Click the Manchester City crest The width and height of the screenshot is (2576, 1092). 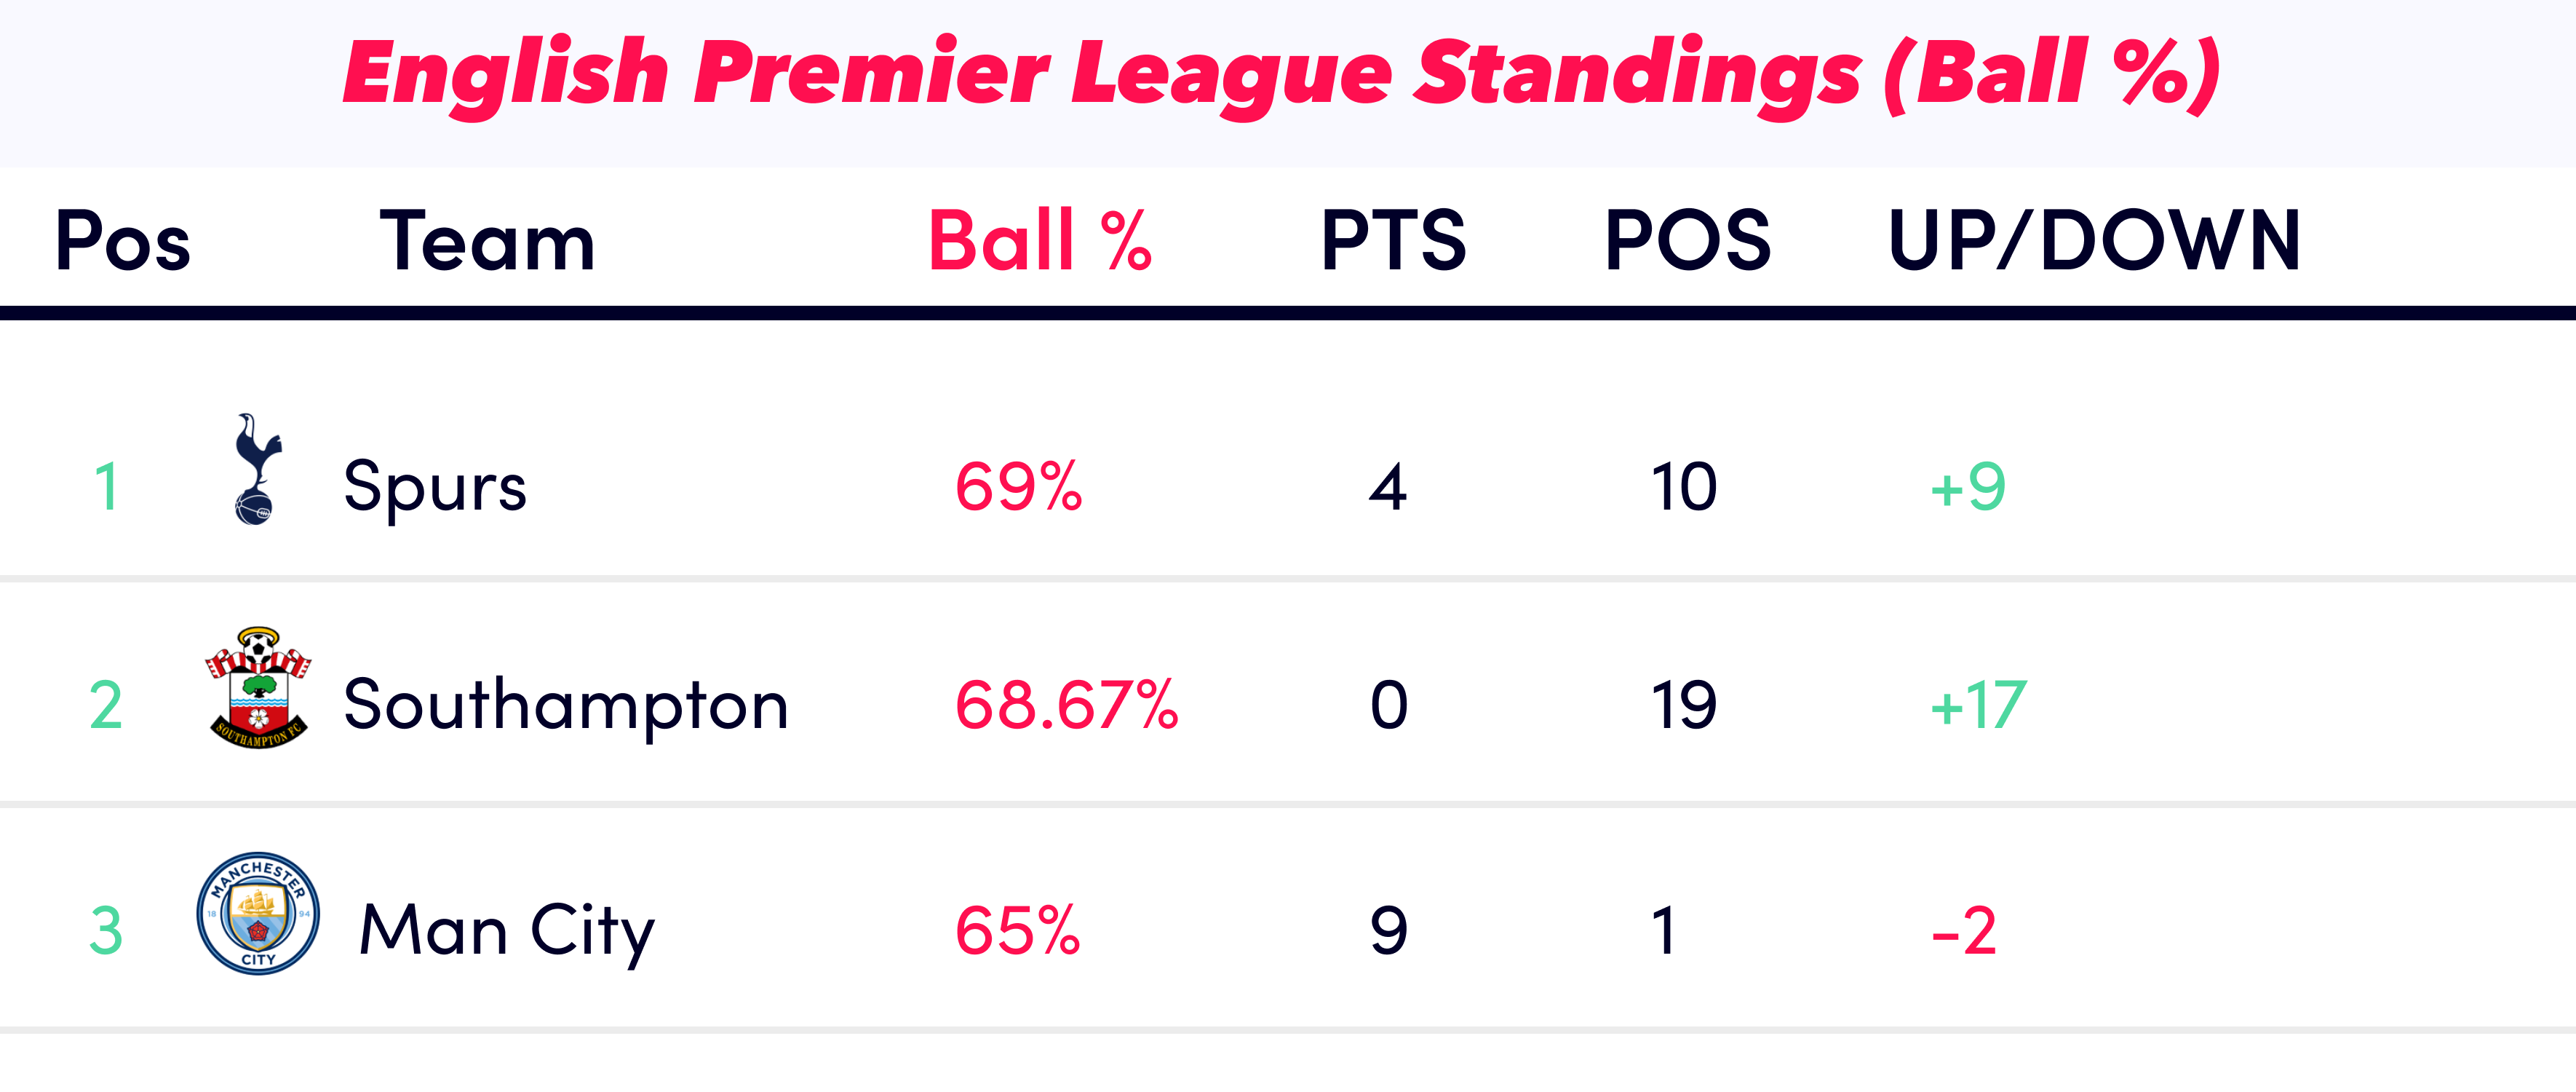click(258, 914)
